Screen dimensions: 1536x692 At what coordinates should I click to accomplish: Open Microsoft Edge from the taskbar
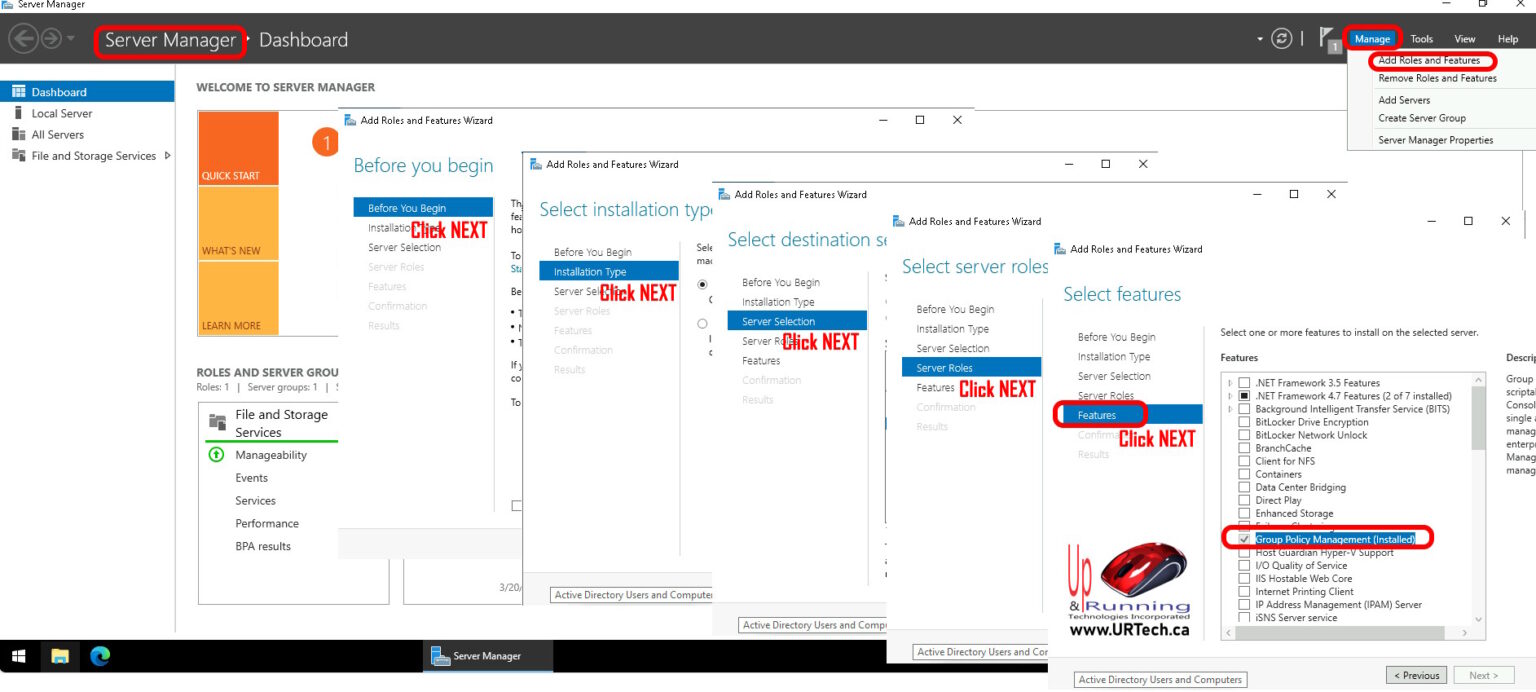98,657
